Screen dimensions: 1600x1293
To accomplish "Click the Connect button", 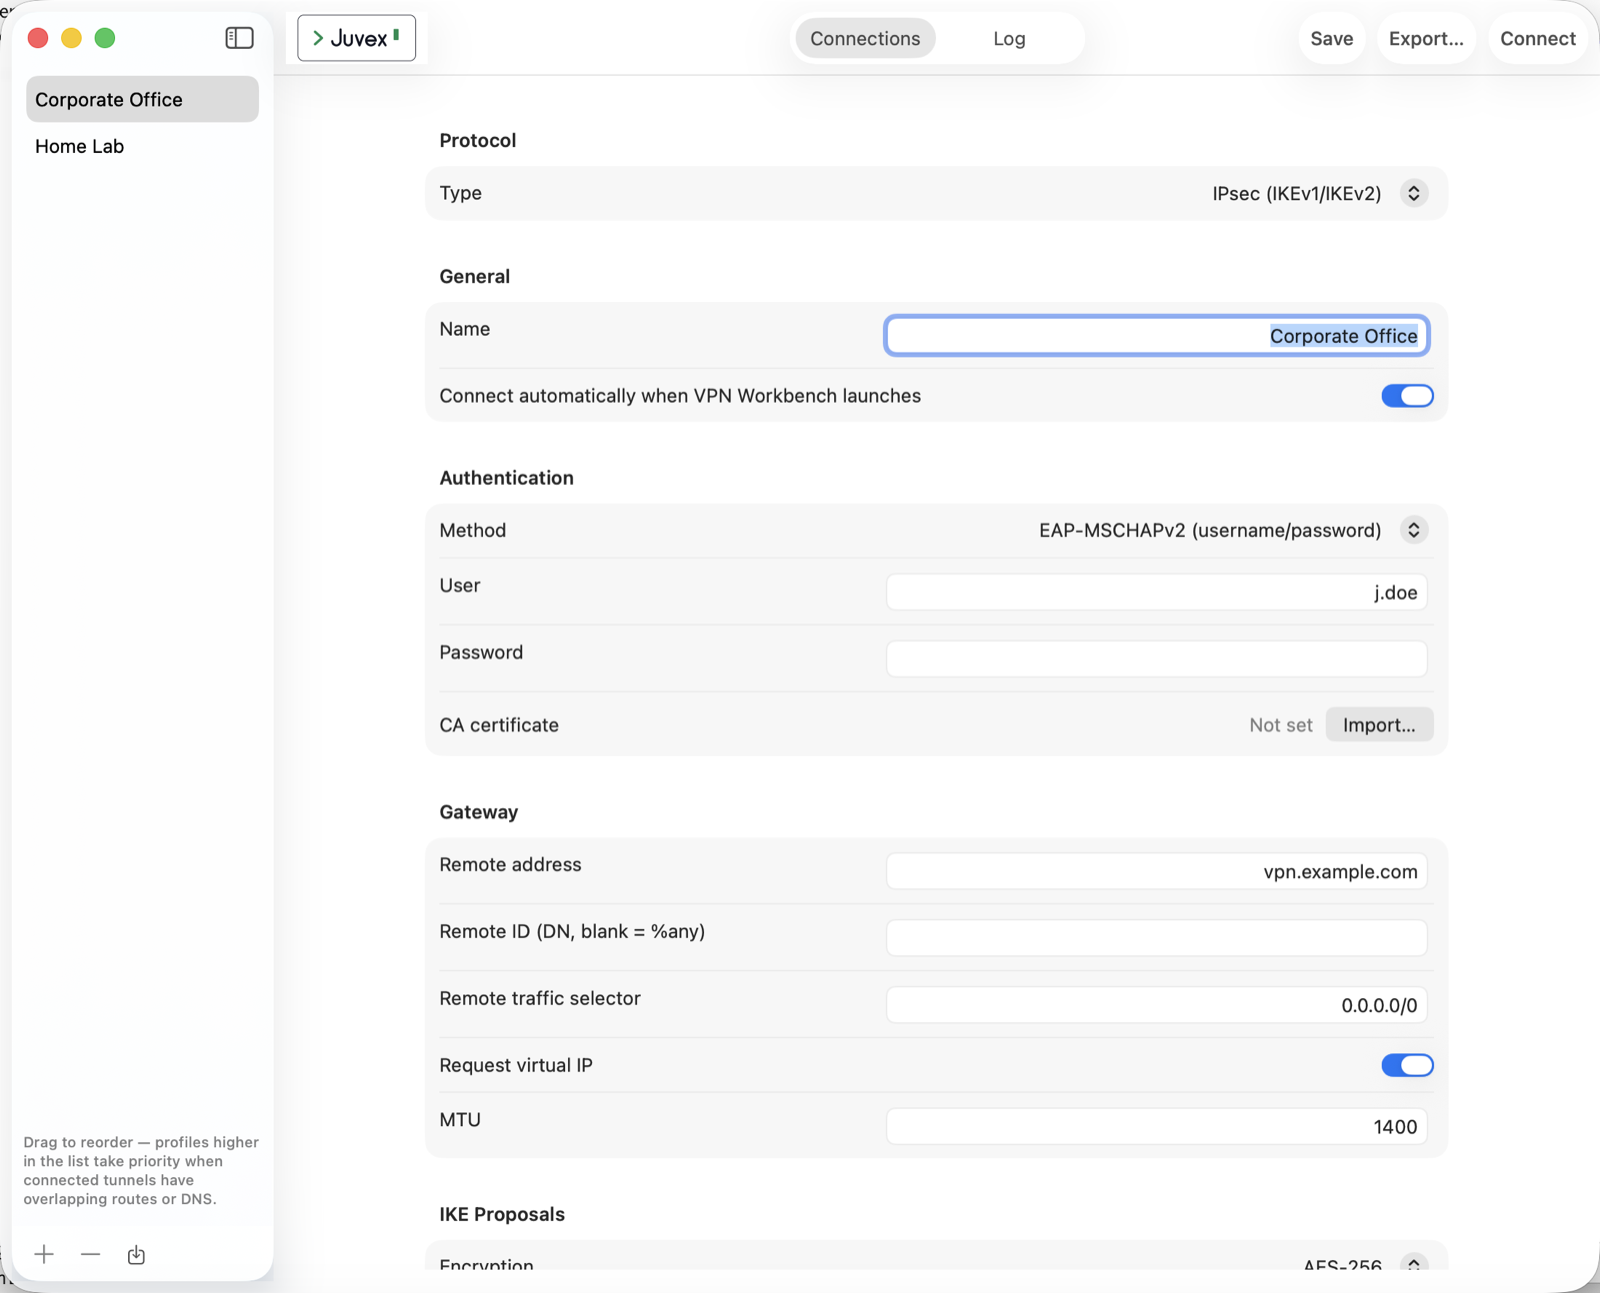I will click(x=1538, y=38).
